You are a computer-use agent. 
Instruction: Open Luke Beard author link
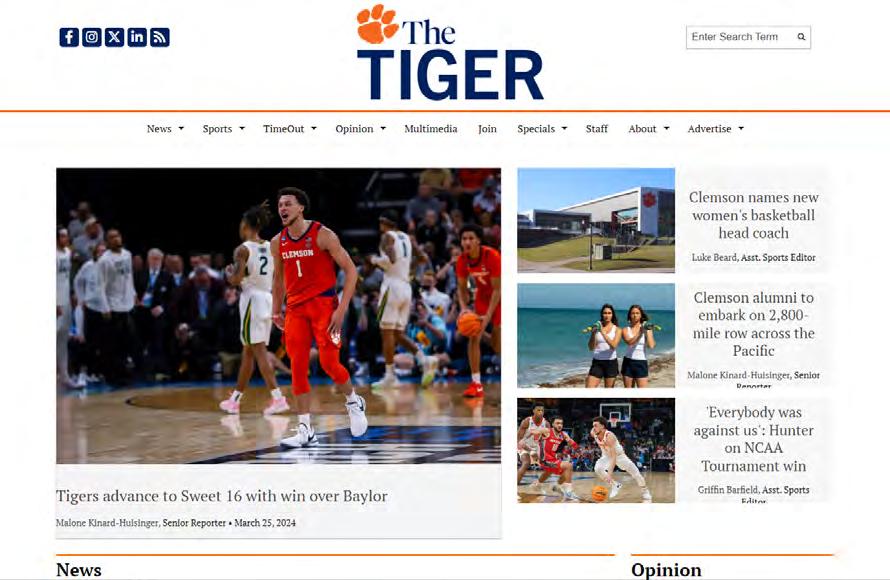point(714,257)
